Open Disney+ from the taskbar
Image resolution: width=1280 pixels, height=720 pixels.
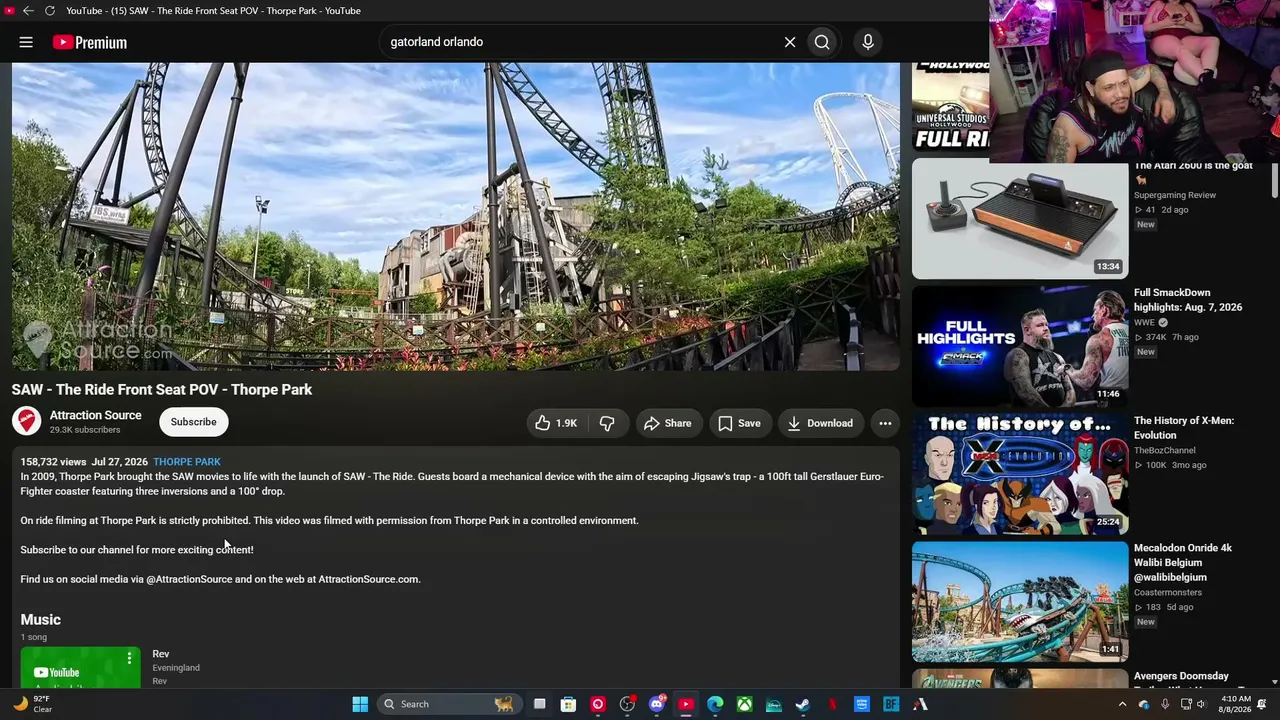click(774, 704)
